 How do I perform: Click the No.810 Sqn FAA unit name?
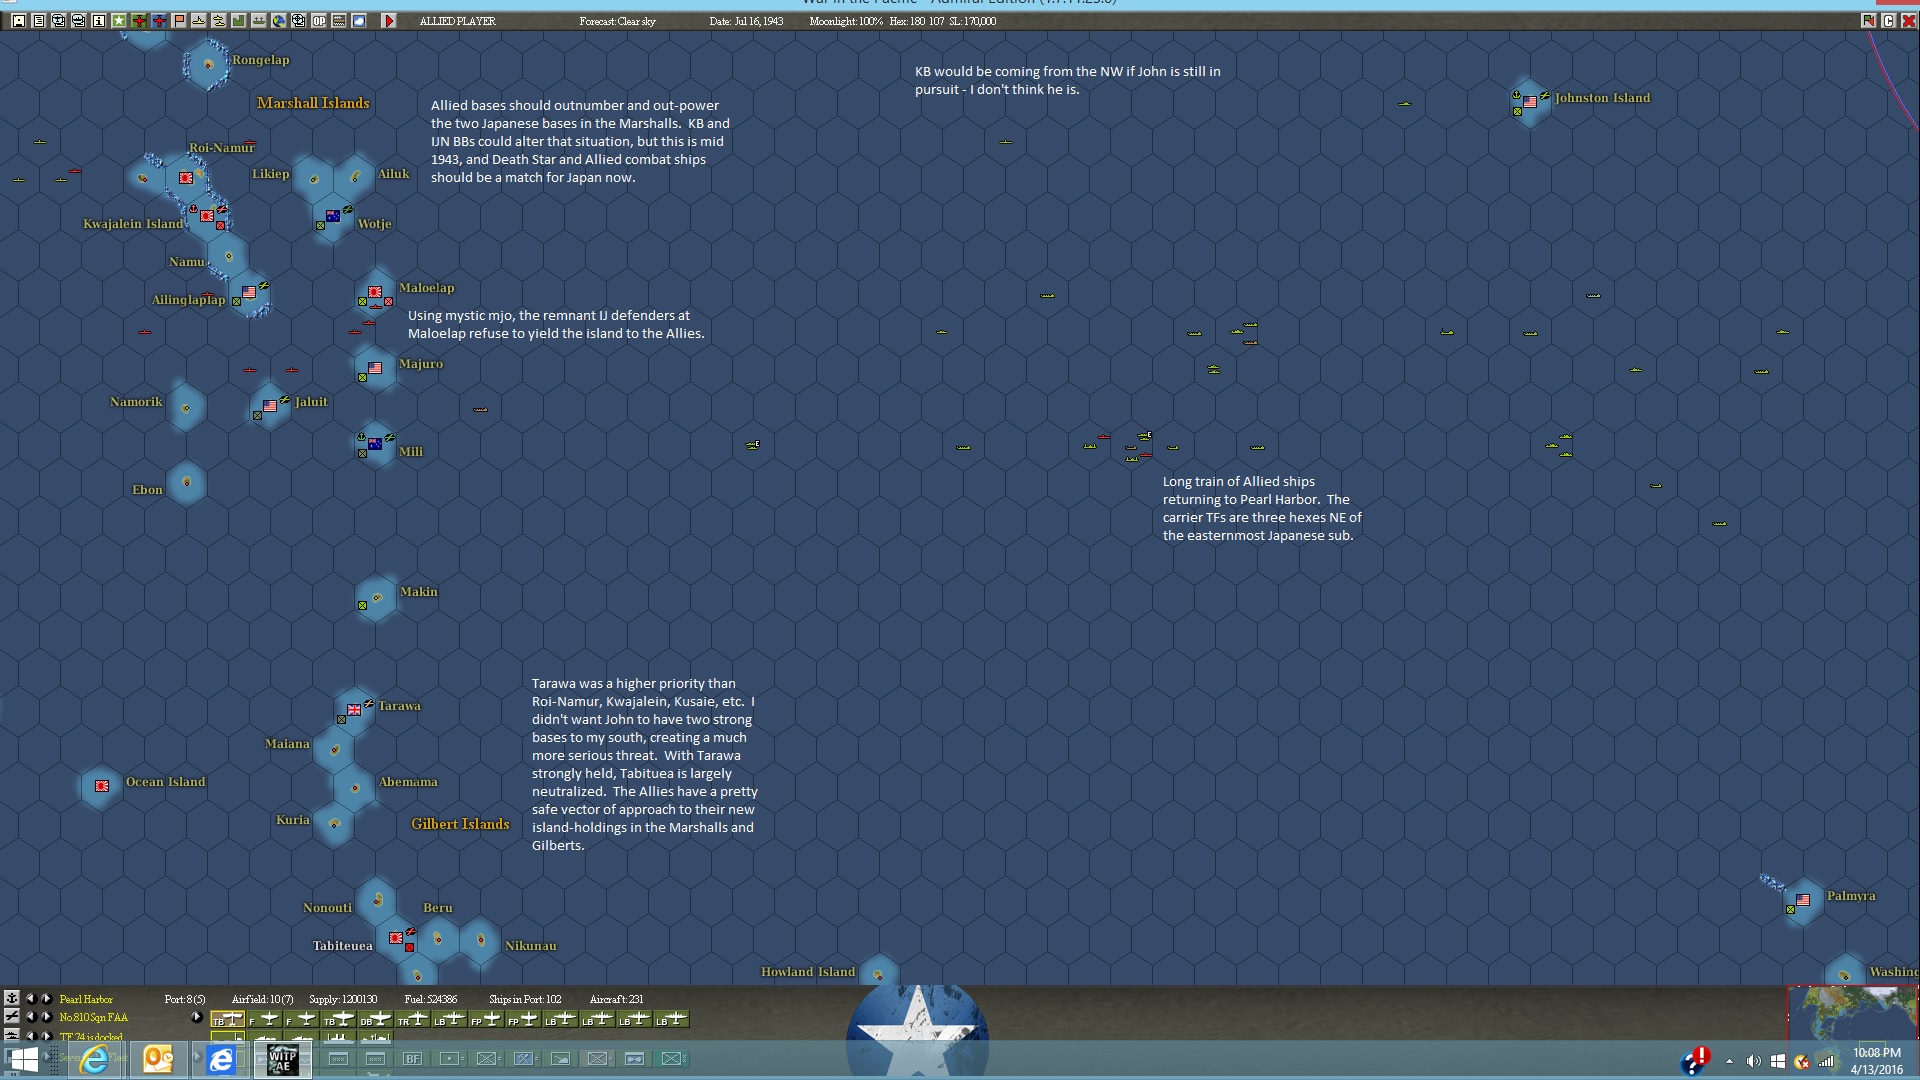point(94,1017)
